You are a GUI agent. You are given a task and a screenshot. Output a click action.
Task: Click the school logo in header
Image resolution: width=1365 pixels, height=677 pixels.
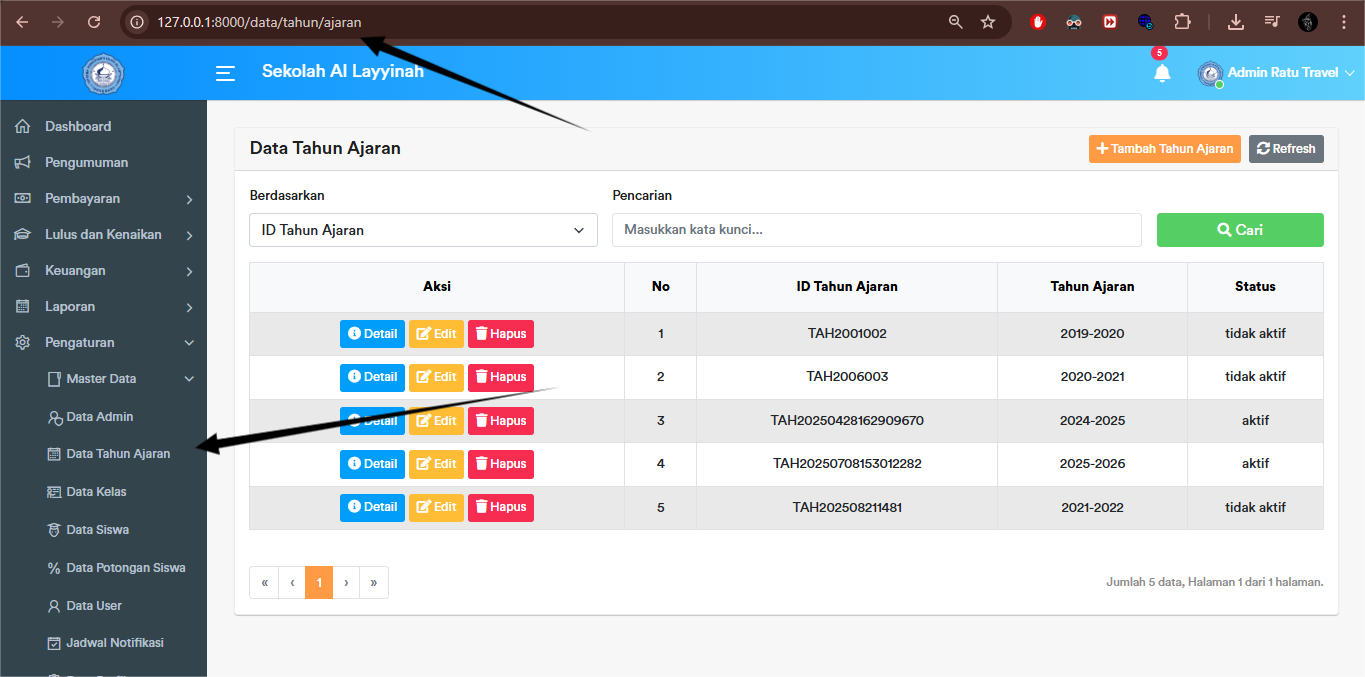coord(103,73)
